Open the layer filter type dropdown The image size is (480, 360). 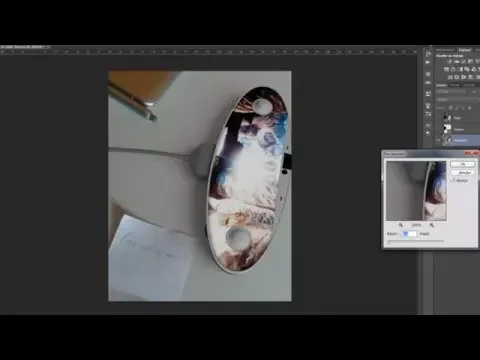[x=451, y=92]
